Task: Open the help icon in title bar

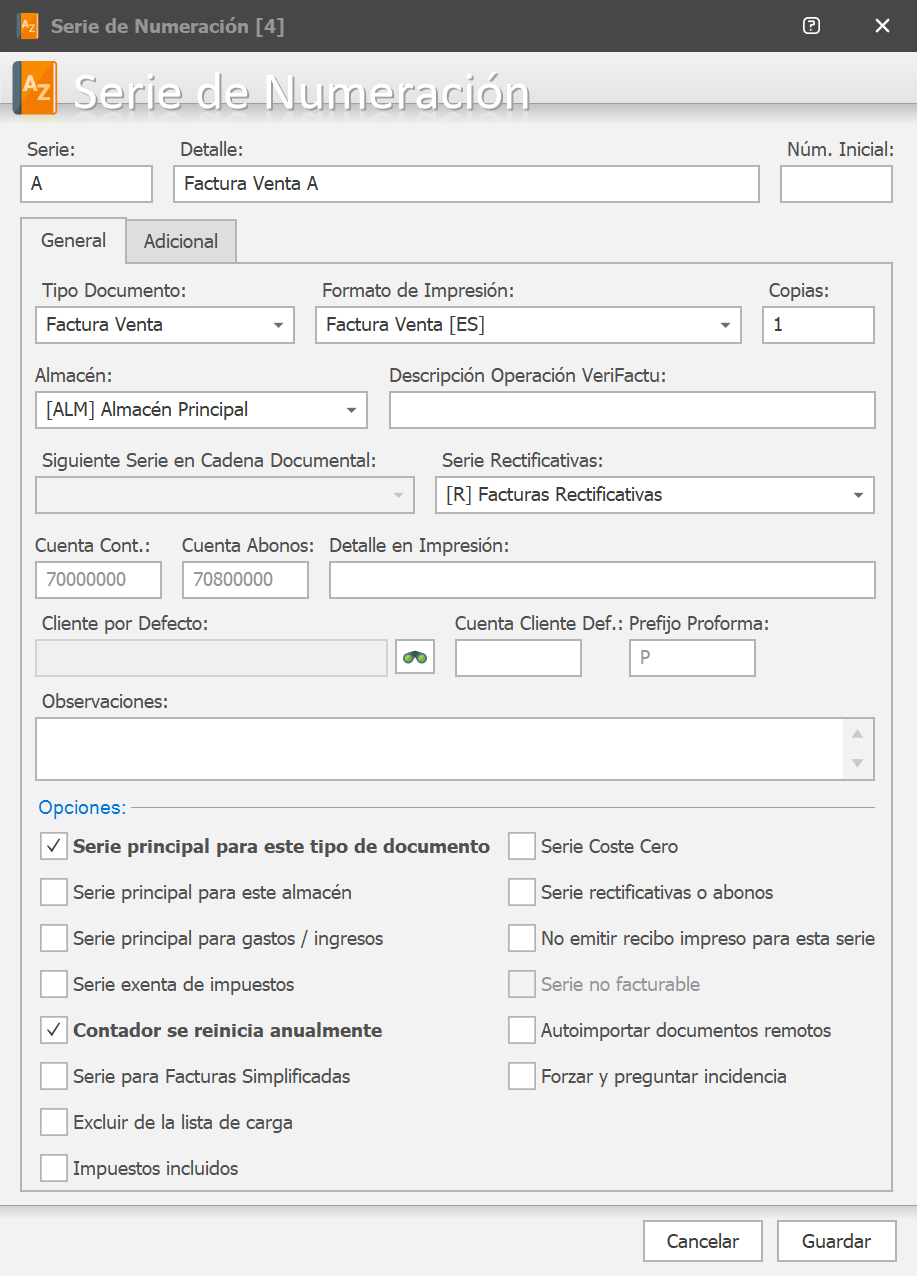Action: click(x=812, y=26)
